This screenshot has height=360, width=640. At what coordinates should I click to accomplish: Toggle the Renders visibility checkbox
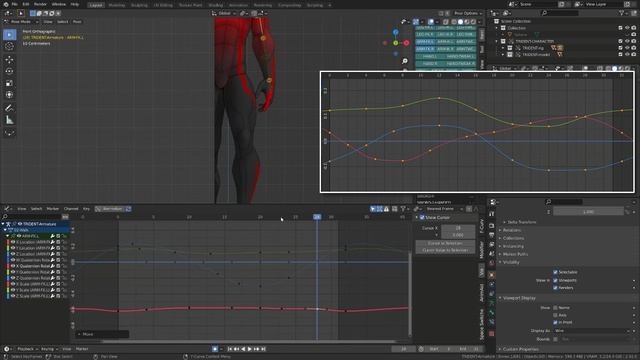[x=555, y=288]
